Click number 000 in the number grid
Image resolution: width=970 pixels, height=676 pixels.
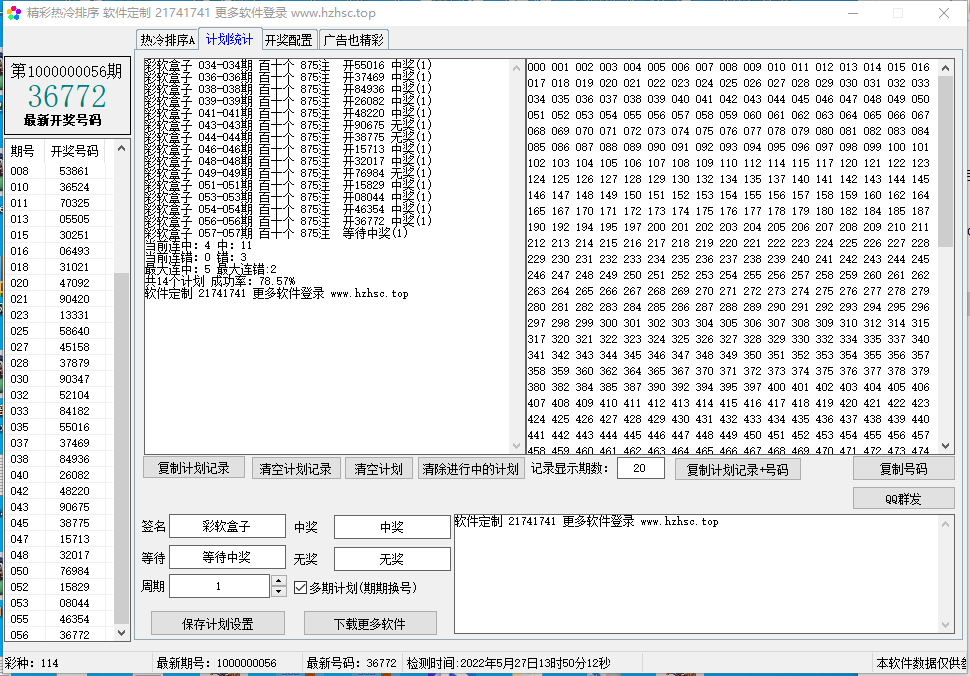tap(536, 67)
